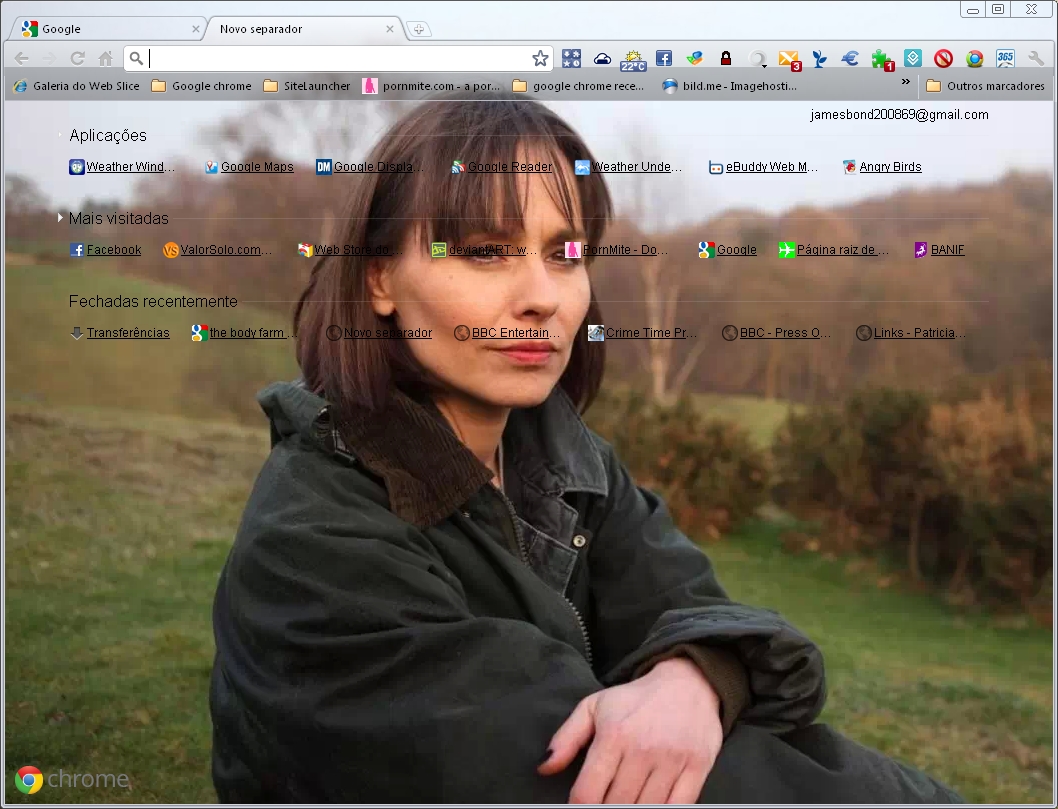Image resolution: width=1058 pixels, height=809 pixels.
Task: Reopen BBC - Press O... closed tab
Action: (776, 333)
